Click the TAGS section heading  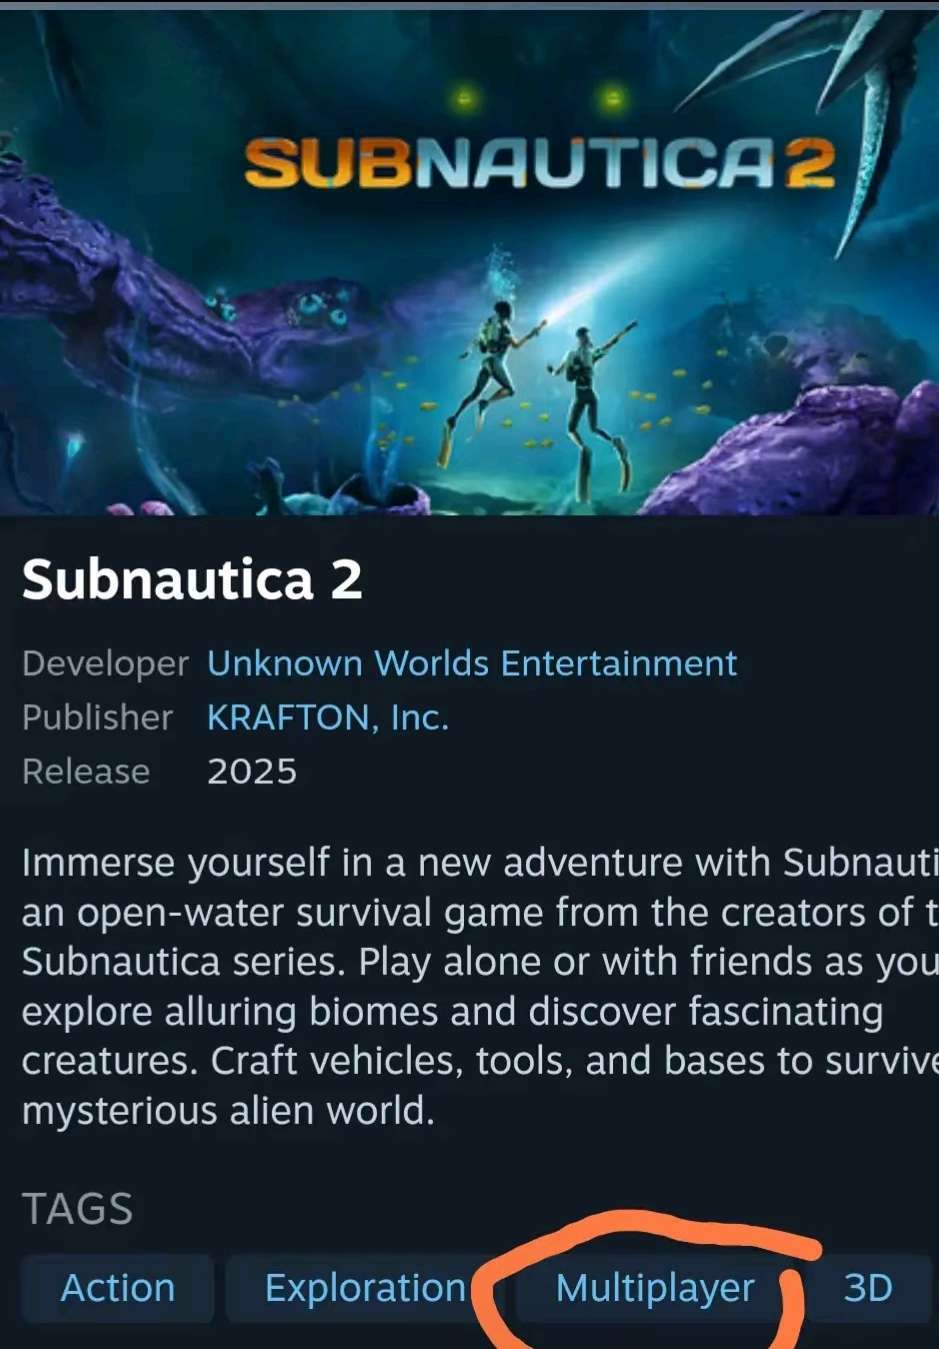(x=77, y=1209)
